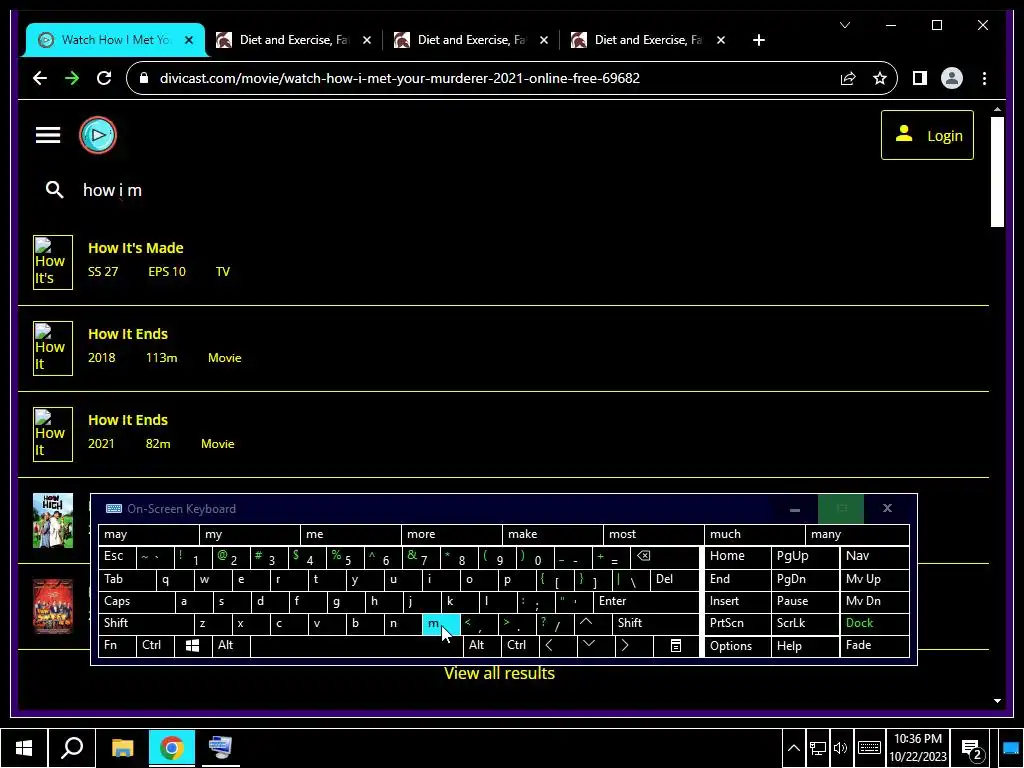
Task: Click the 'View all results' link
Action: (499, 673)
